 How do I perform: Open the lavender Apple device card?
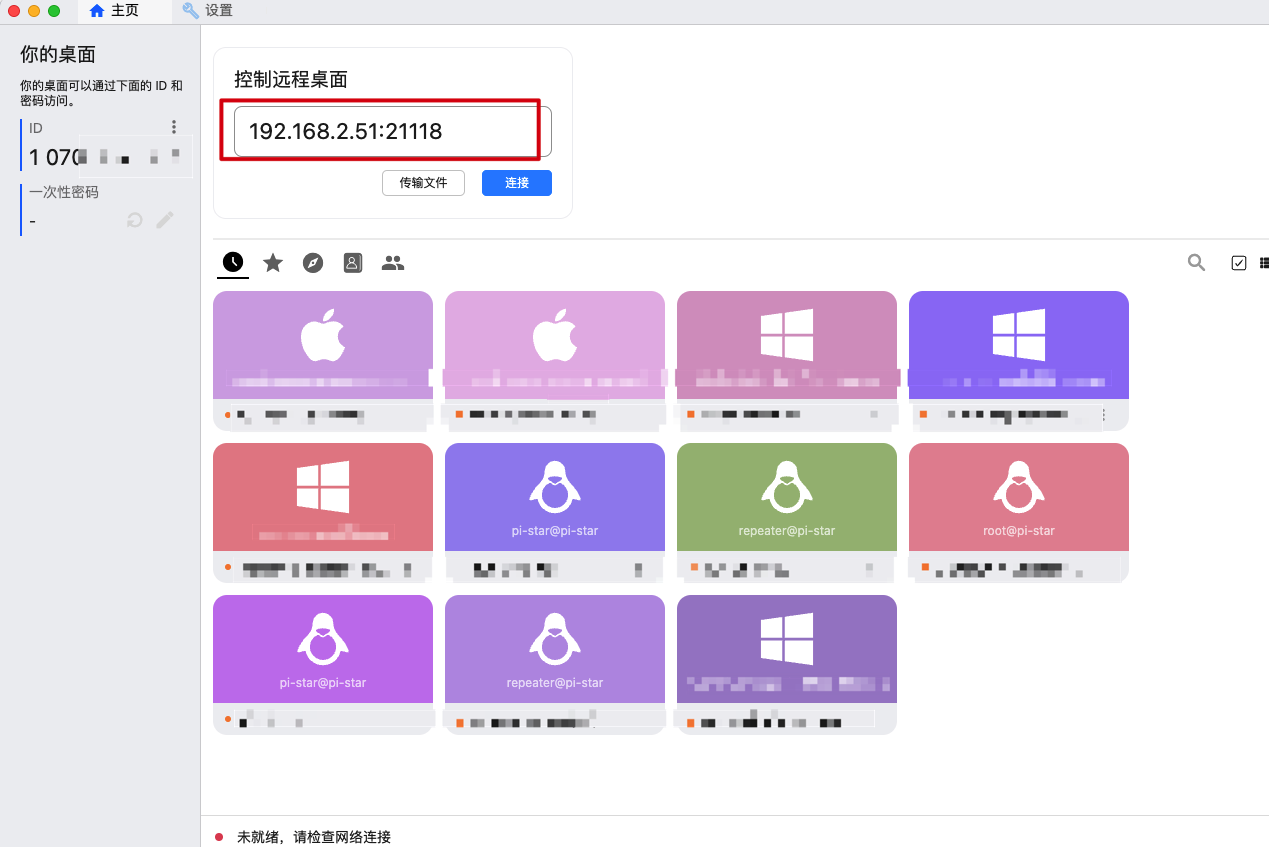coord(323,361)
